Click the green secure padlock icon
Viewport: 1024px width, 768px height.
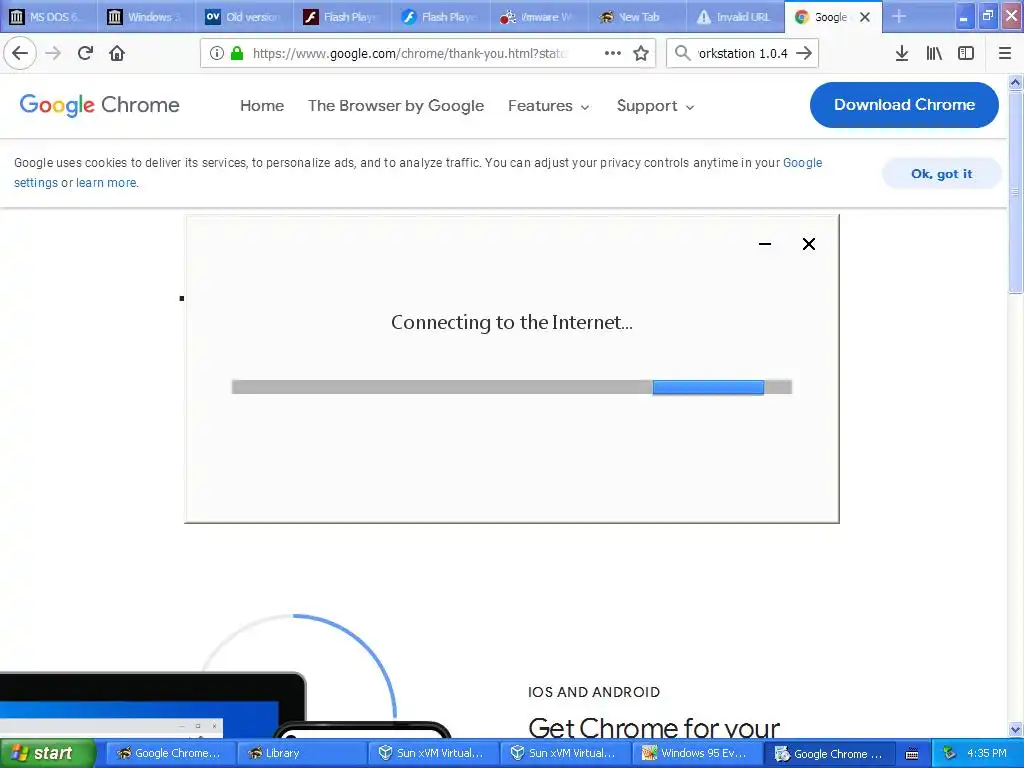(237, 54)
